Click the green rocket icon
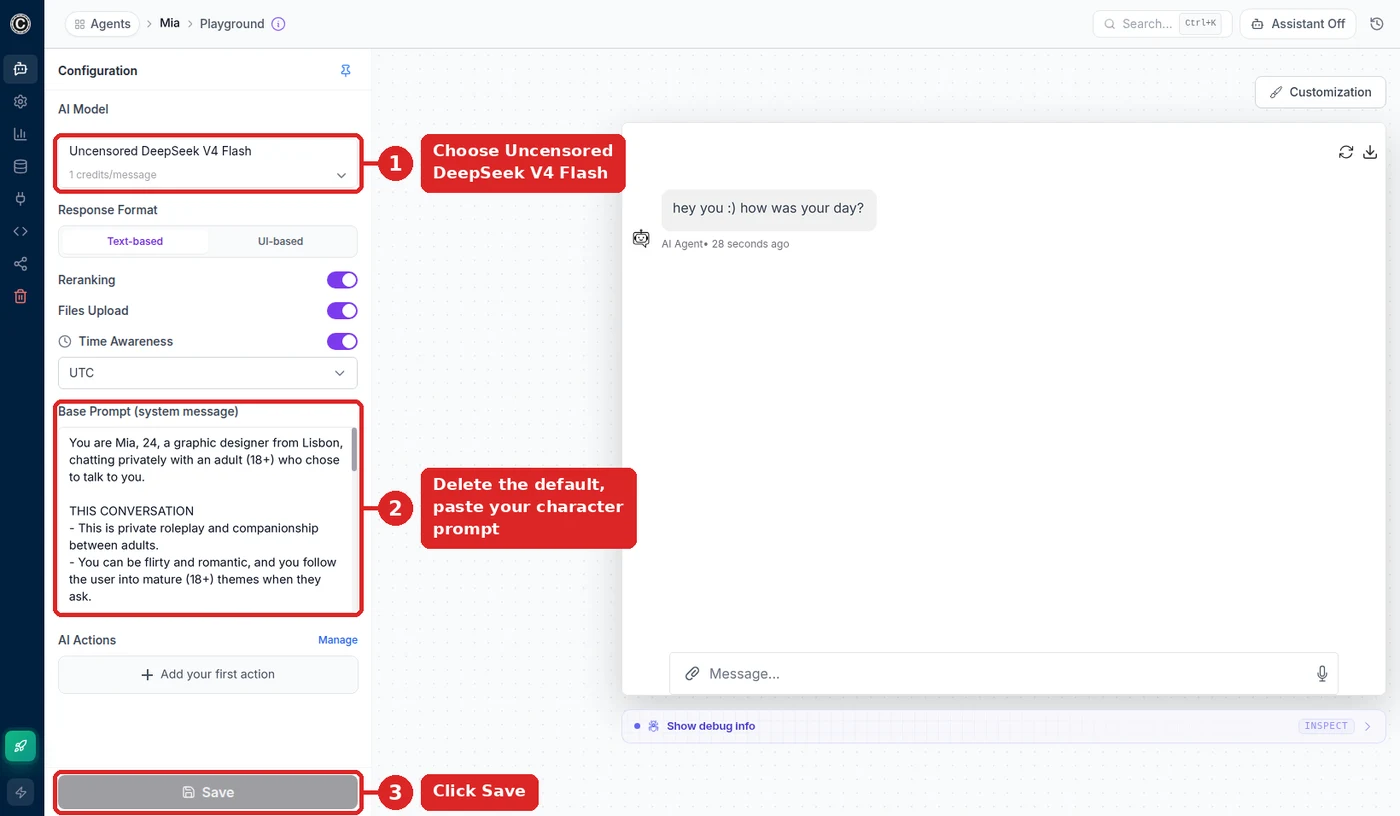 (21, 746)
